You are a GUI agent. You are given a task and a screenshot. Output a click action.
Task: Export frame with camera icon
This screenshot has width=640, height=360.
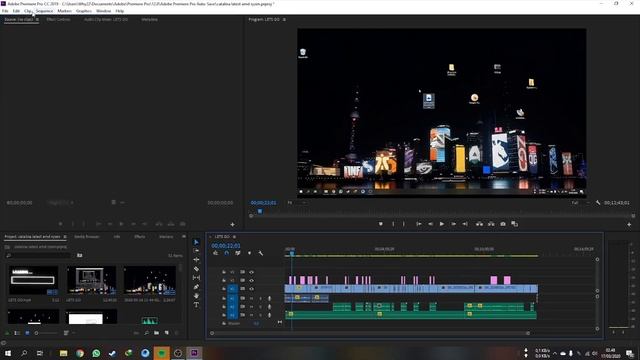point(503,224)
